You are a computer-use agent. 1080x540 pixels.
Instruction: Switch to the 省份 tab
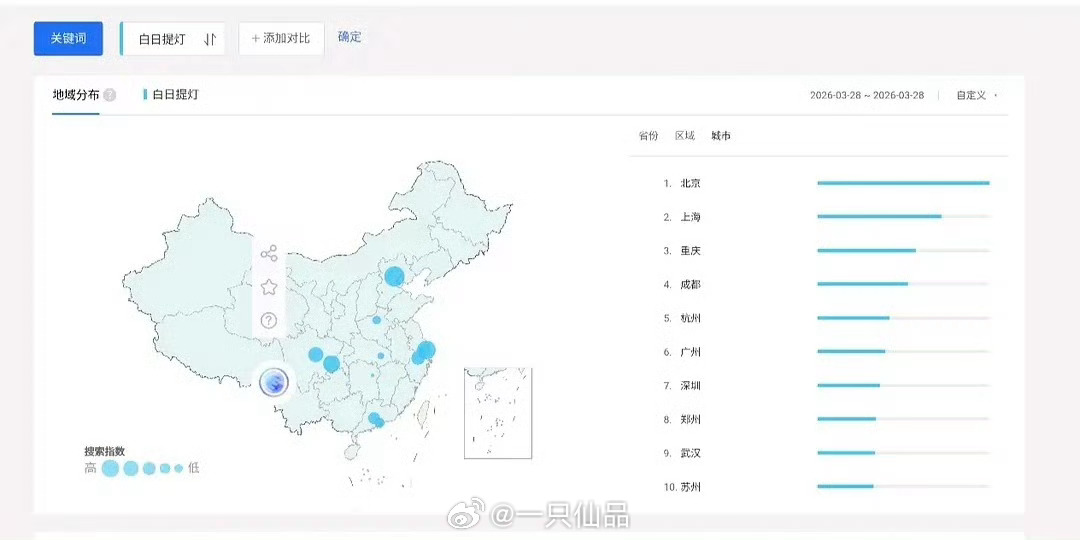[x=648, y=136]
